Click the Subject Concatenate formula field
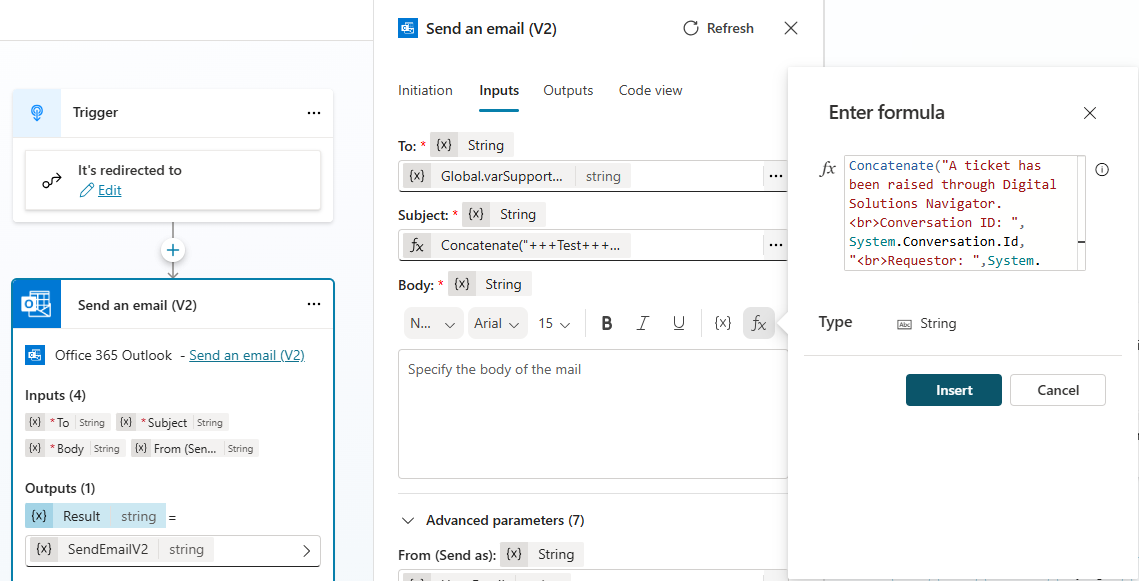1139x581 pixels. click(516, 245)
